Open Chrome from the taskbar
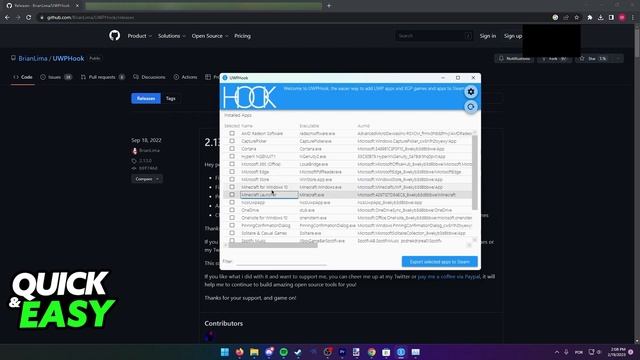640x360 pixels. click(x=371, y=352)
